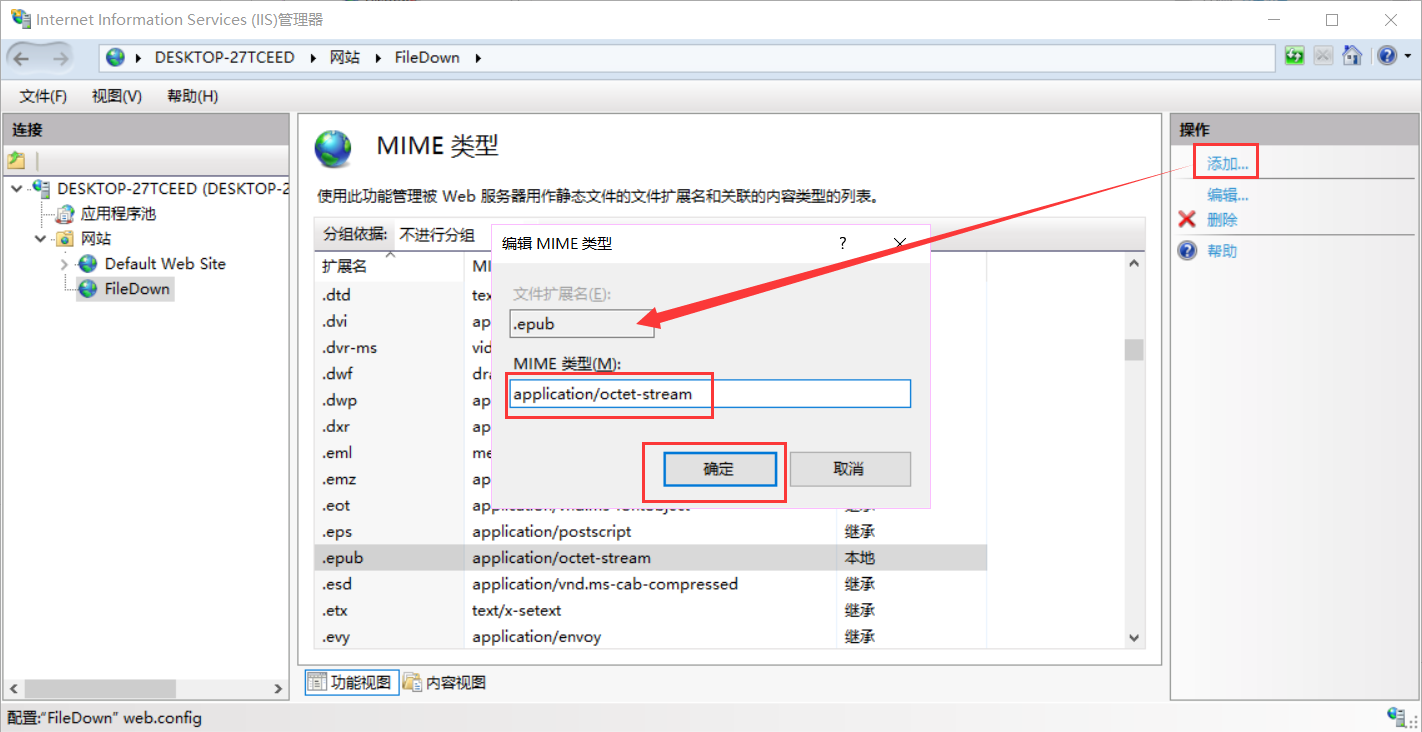This screenshot has height=732, width=1422.
Task: Click the 添加... link in actions panel
Action: point(1227,163)
